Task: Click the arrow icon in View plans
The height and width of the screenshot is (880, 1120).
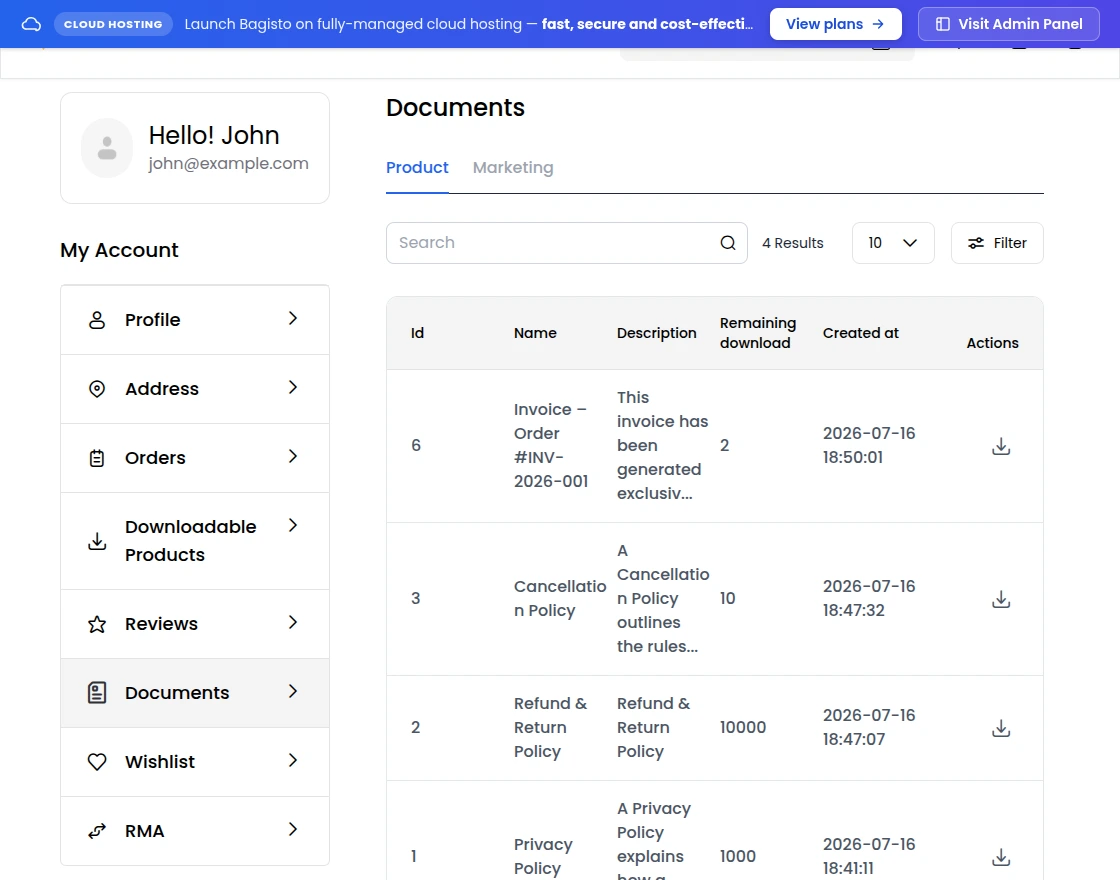Action: pos(879,24)
